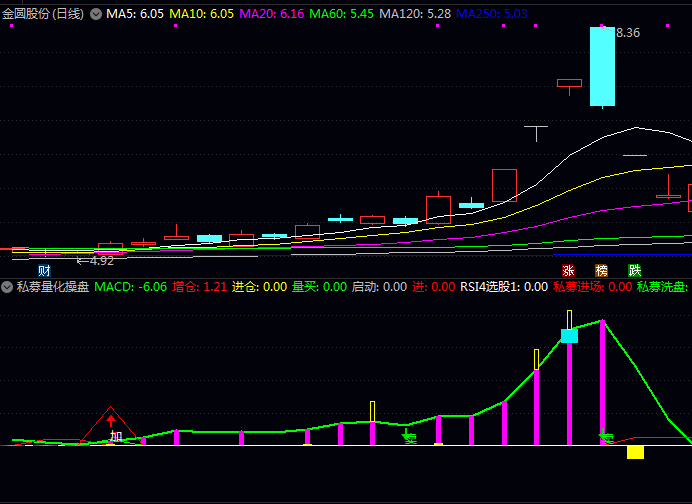Click the MACD: -6.06 value
692x504 pixels.
[x=131, y=287]
